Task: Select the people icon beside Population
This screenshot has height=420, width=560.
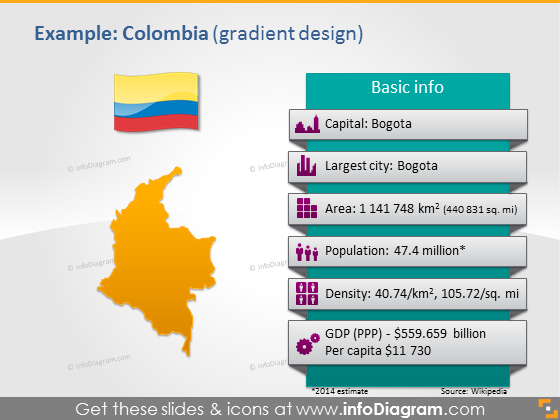Action: (x=307, y=252)
